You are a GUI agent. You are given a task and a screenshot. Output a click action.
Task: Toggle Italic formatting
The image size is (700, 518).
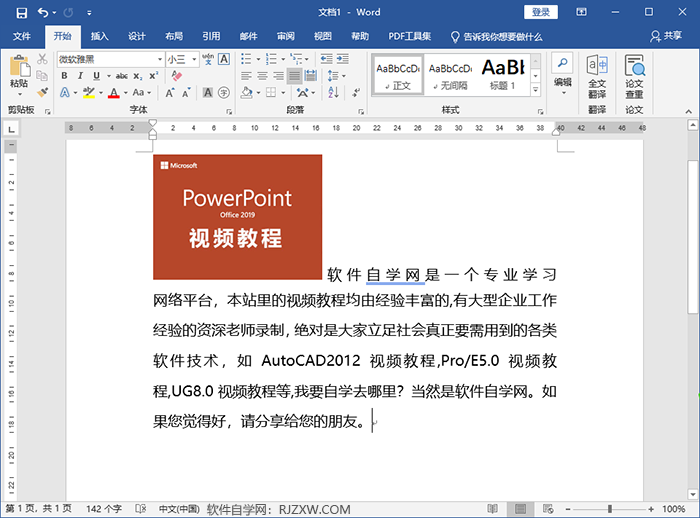click(79, 76)
